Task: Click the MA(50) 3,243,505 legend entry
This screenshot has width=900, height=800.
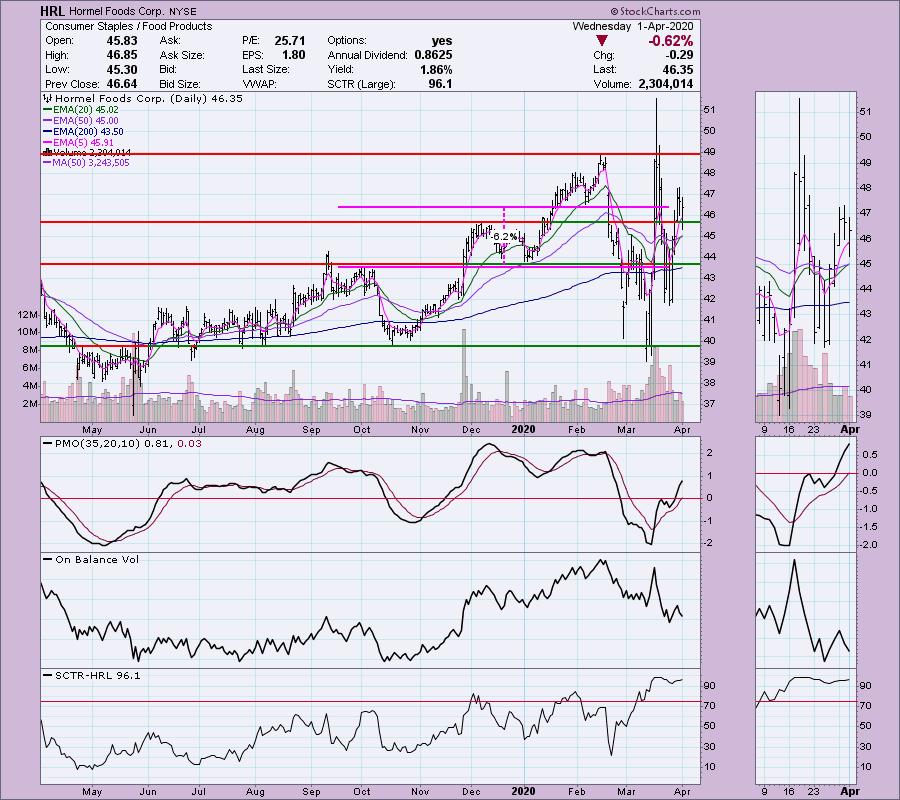Action: pos(87,163)
